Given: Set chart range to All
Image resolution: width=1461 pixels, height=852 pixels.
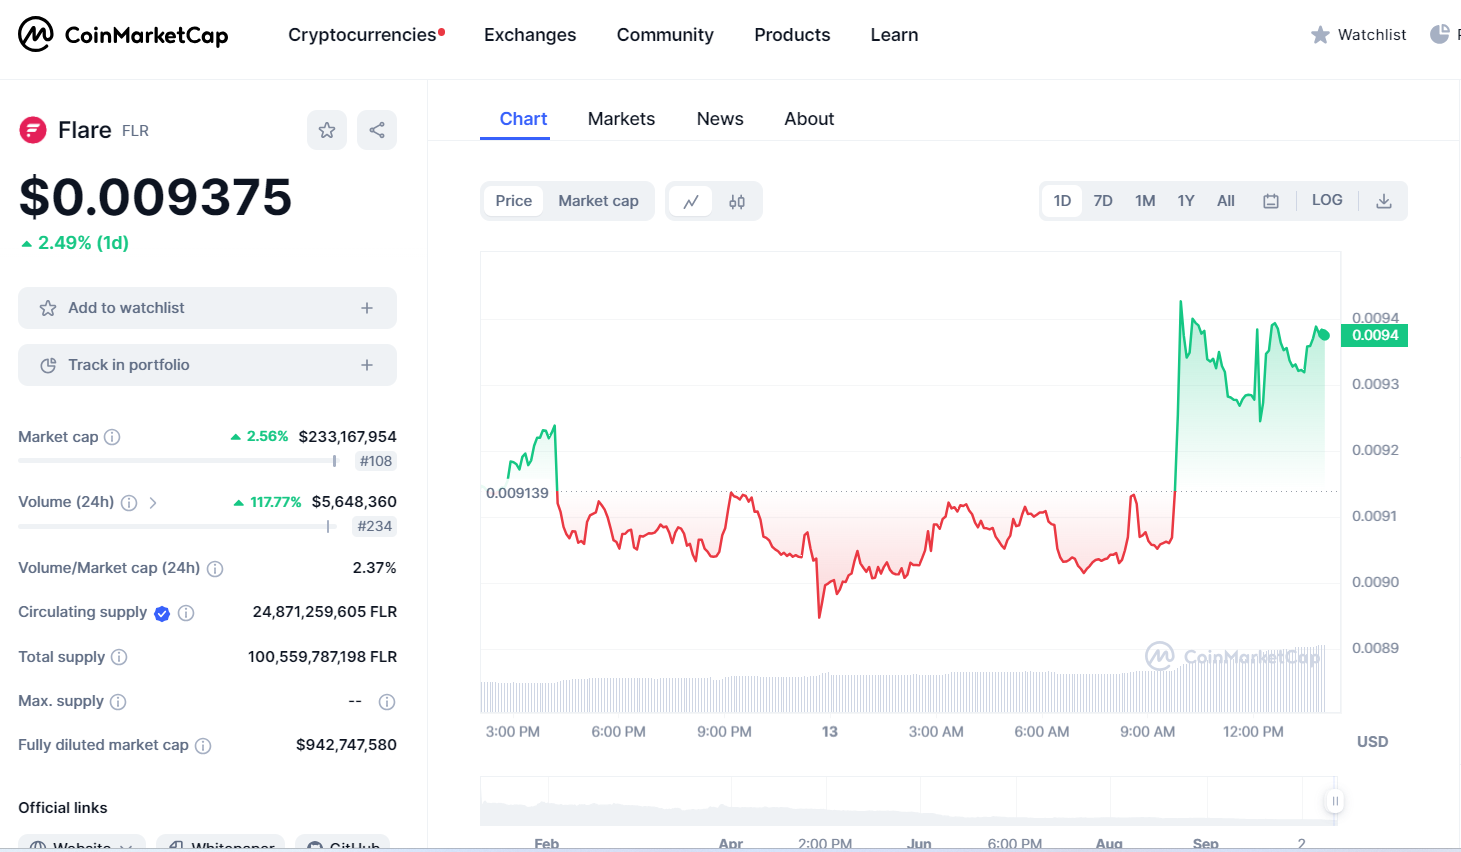Looking at the screenshot, I should click(1226, 201).
